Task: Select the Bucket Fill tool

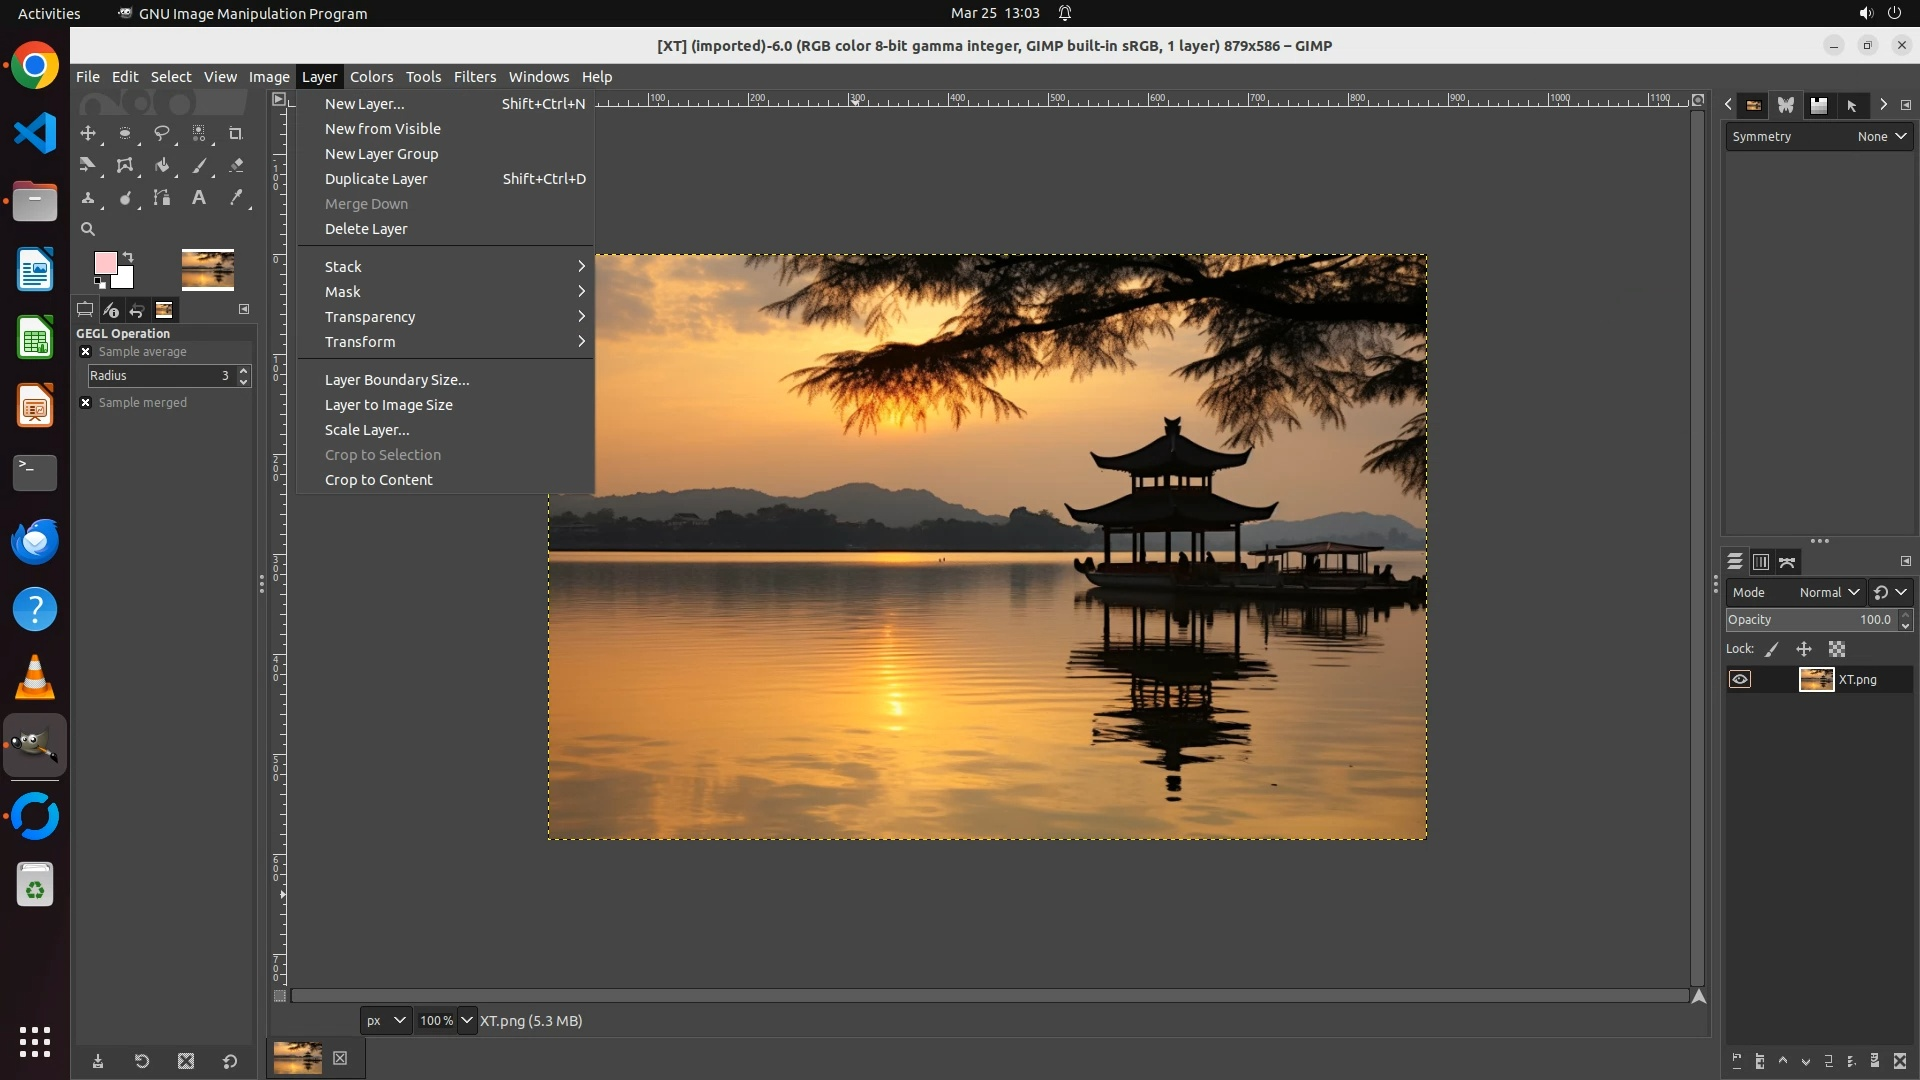Action: pos(162,166)
